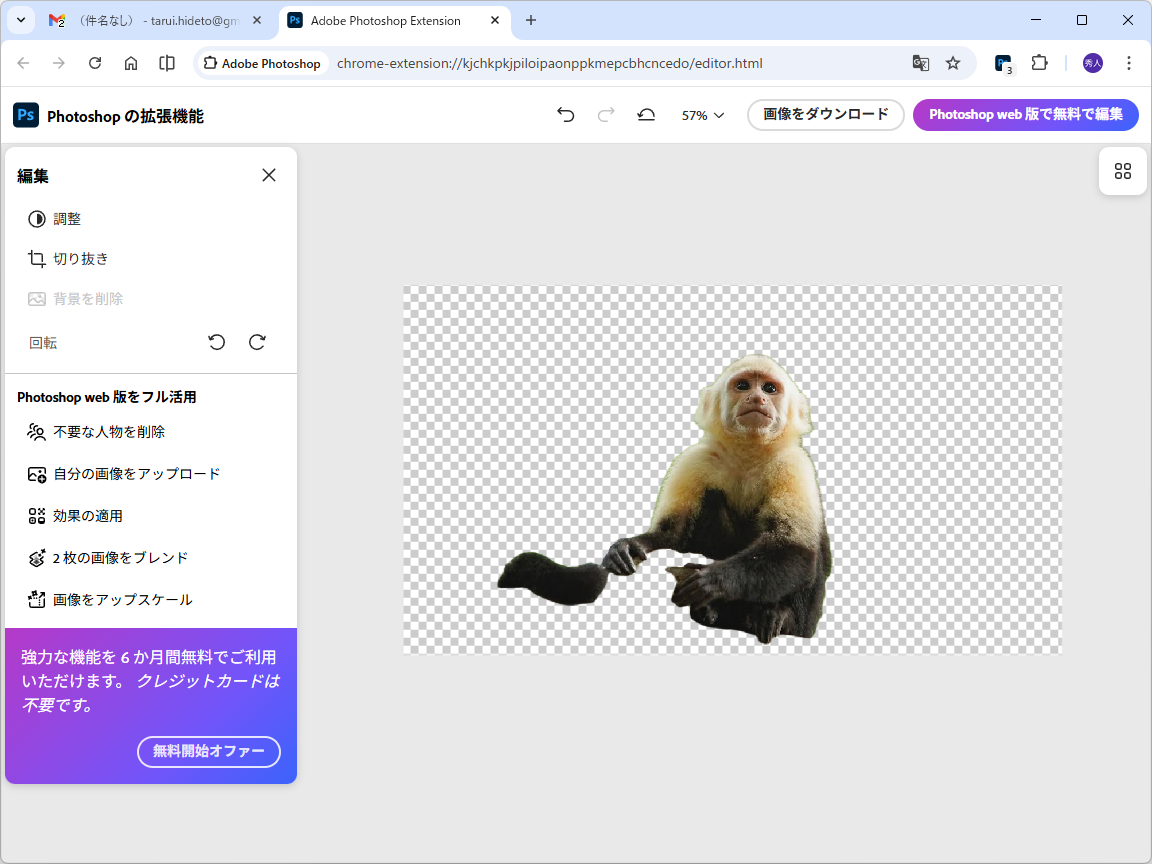The width and height of the screenshot is (1152, 864).
Task: Rotate image clockwise
Action: [257, 342]
